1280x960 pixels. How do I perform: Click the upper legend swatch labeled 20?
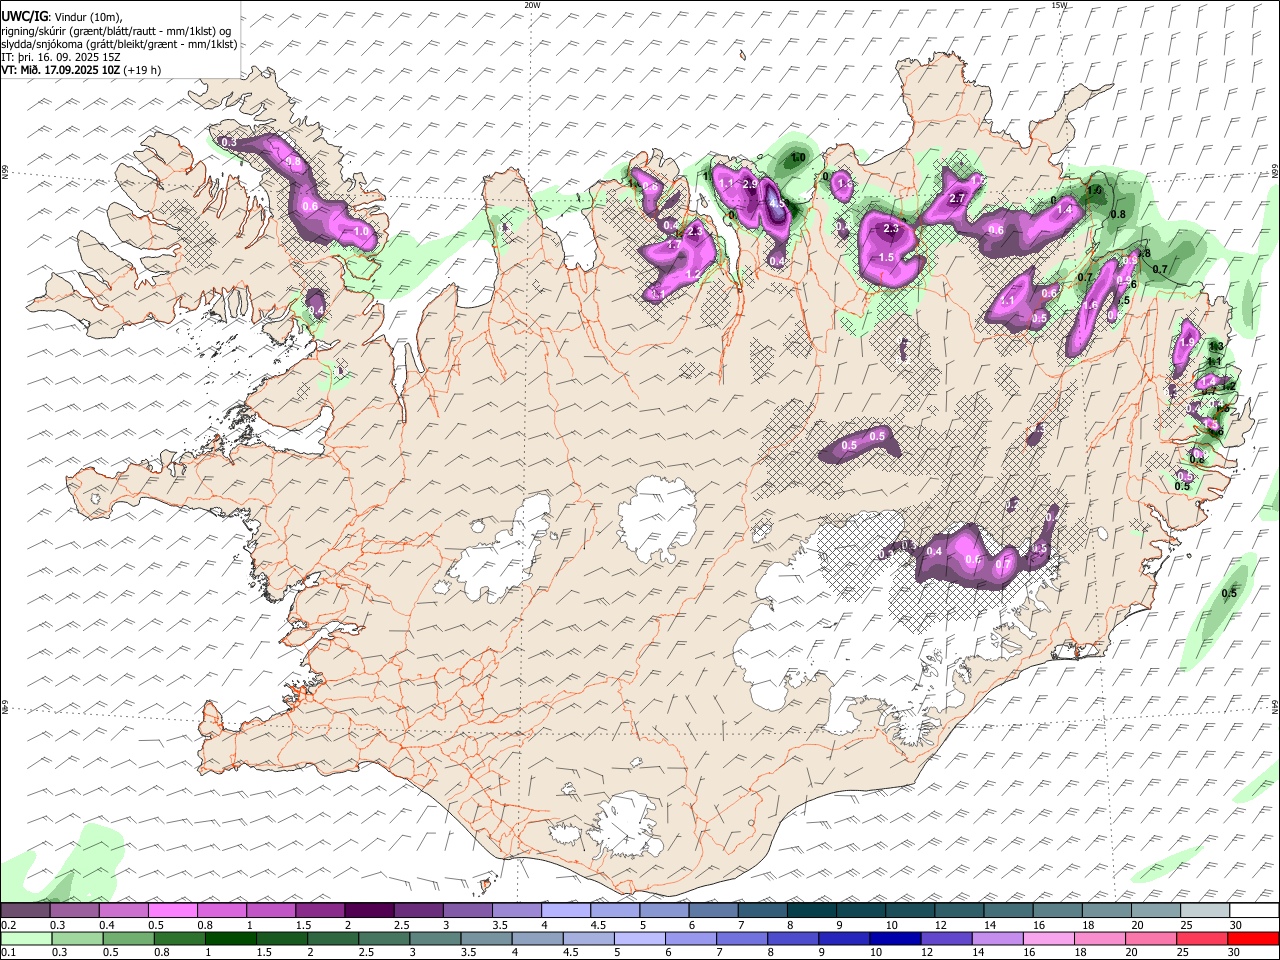coord(1156,910)
